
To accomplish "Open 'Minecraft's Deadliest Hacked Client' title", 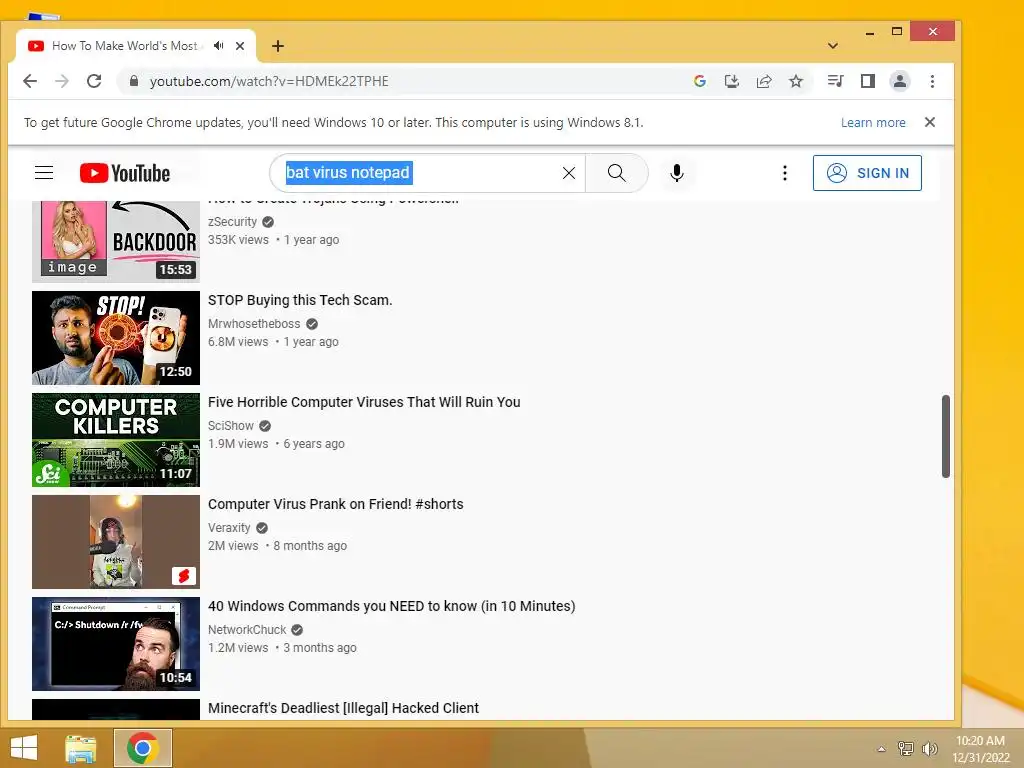I will point(343,708).
